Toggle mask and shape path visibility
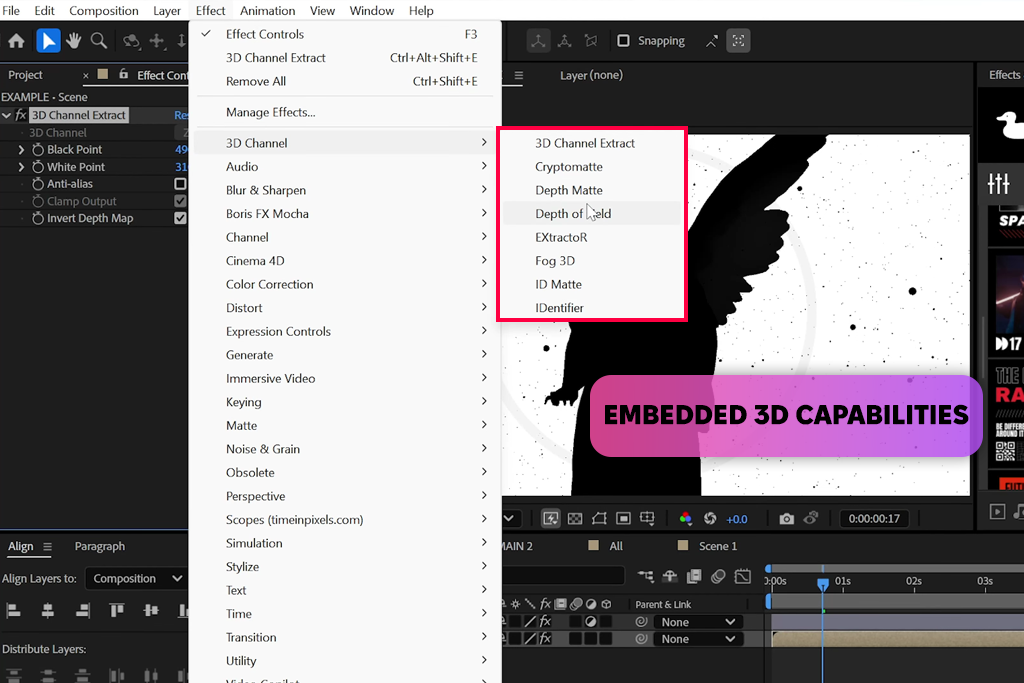The width and height of the screenshot is (1024, 683). tap(599, 518)
